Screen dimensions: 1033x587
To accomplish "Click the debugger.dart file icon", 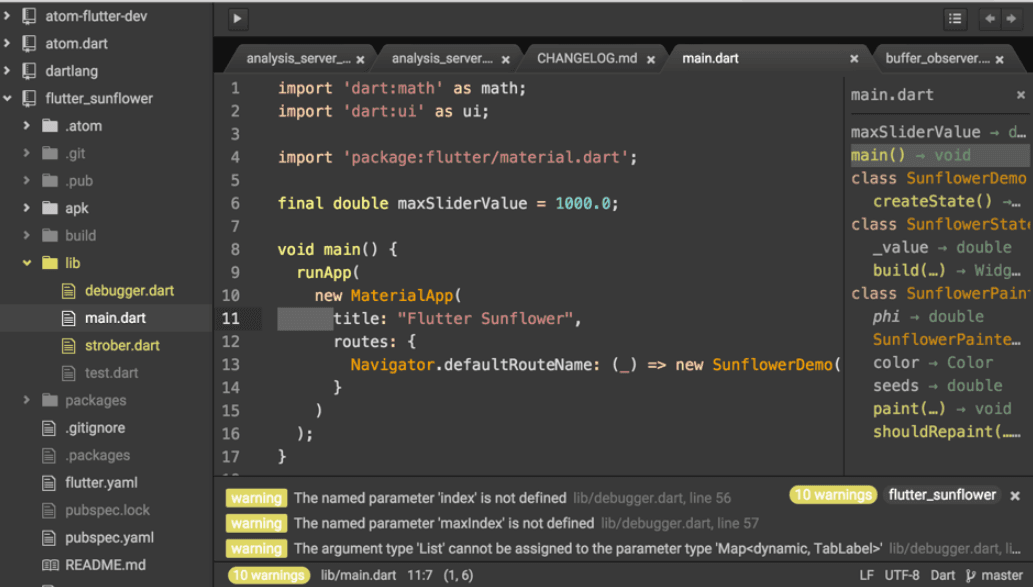I will (69, 291).
